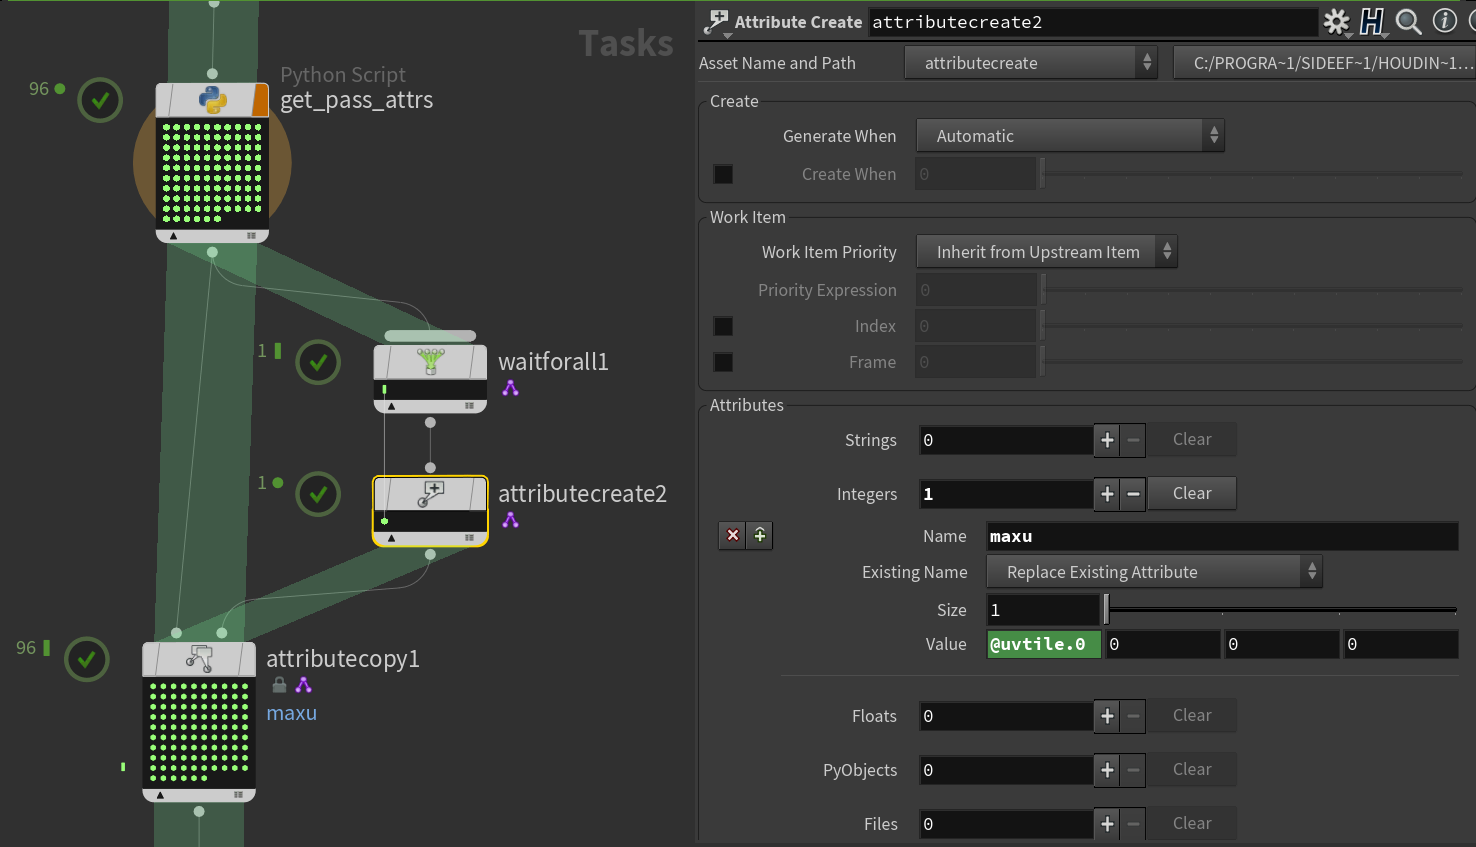Delete the maxu attribute with the red X
The width and height of the screenshot is (1476, 847).
pos(731,535)
